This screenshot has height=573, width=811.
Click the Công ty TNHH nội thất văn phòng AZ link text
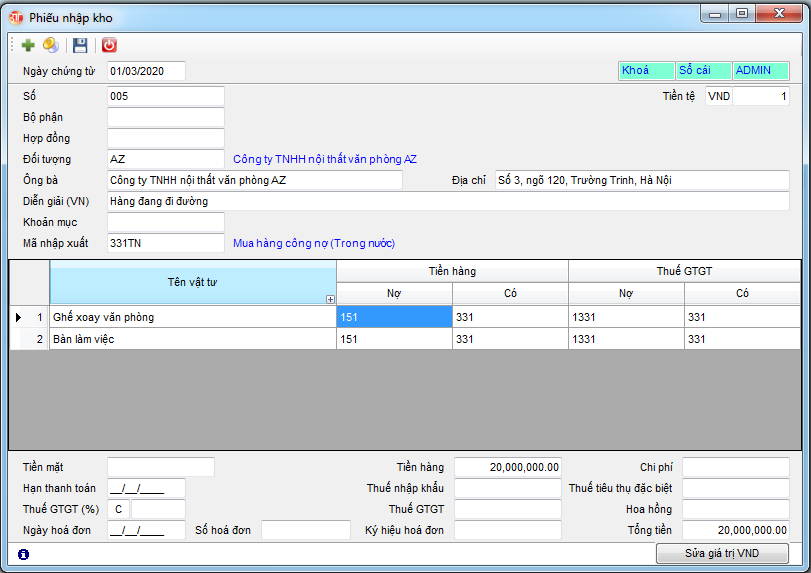325,159
